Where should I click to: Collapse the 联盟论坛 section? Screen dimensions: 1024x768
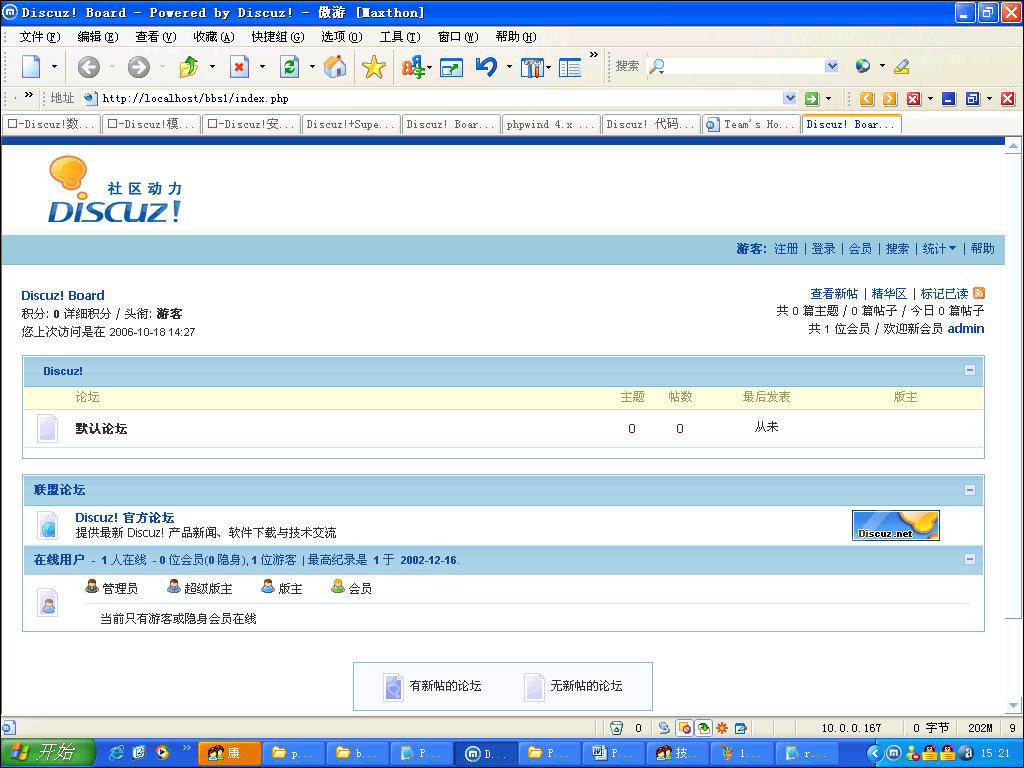pyautogui.click(x=970, y=490)
